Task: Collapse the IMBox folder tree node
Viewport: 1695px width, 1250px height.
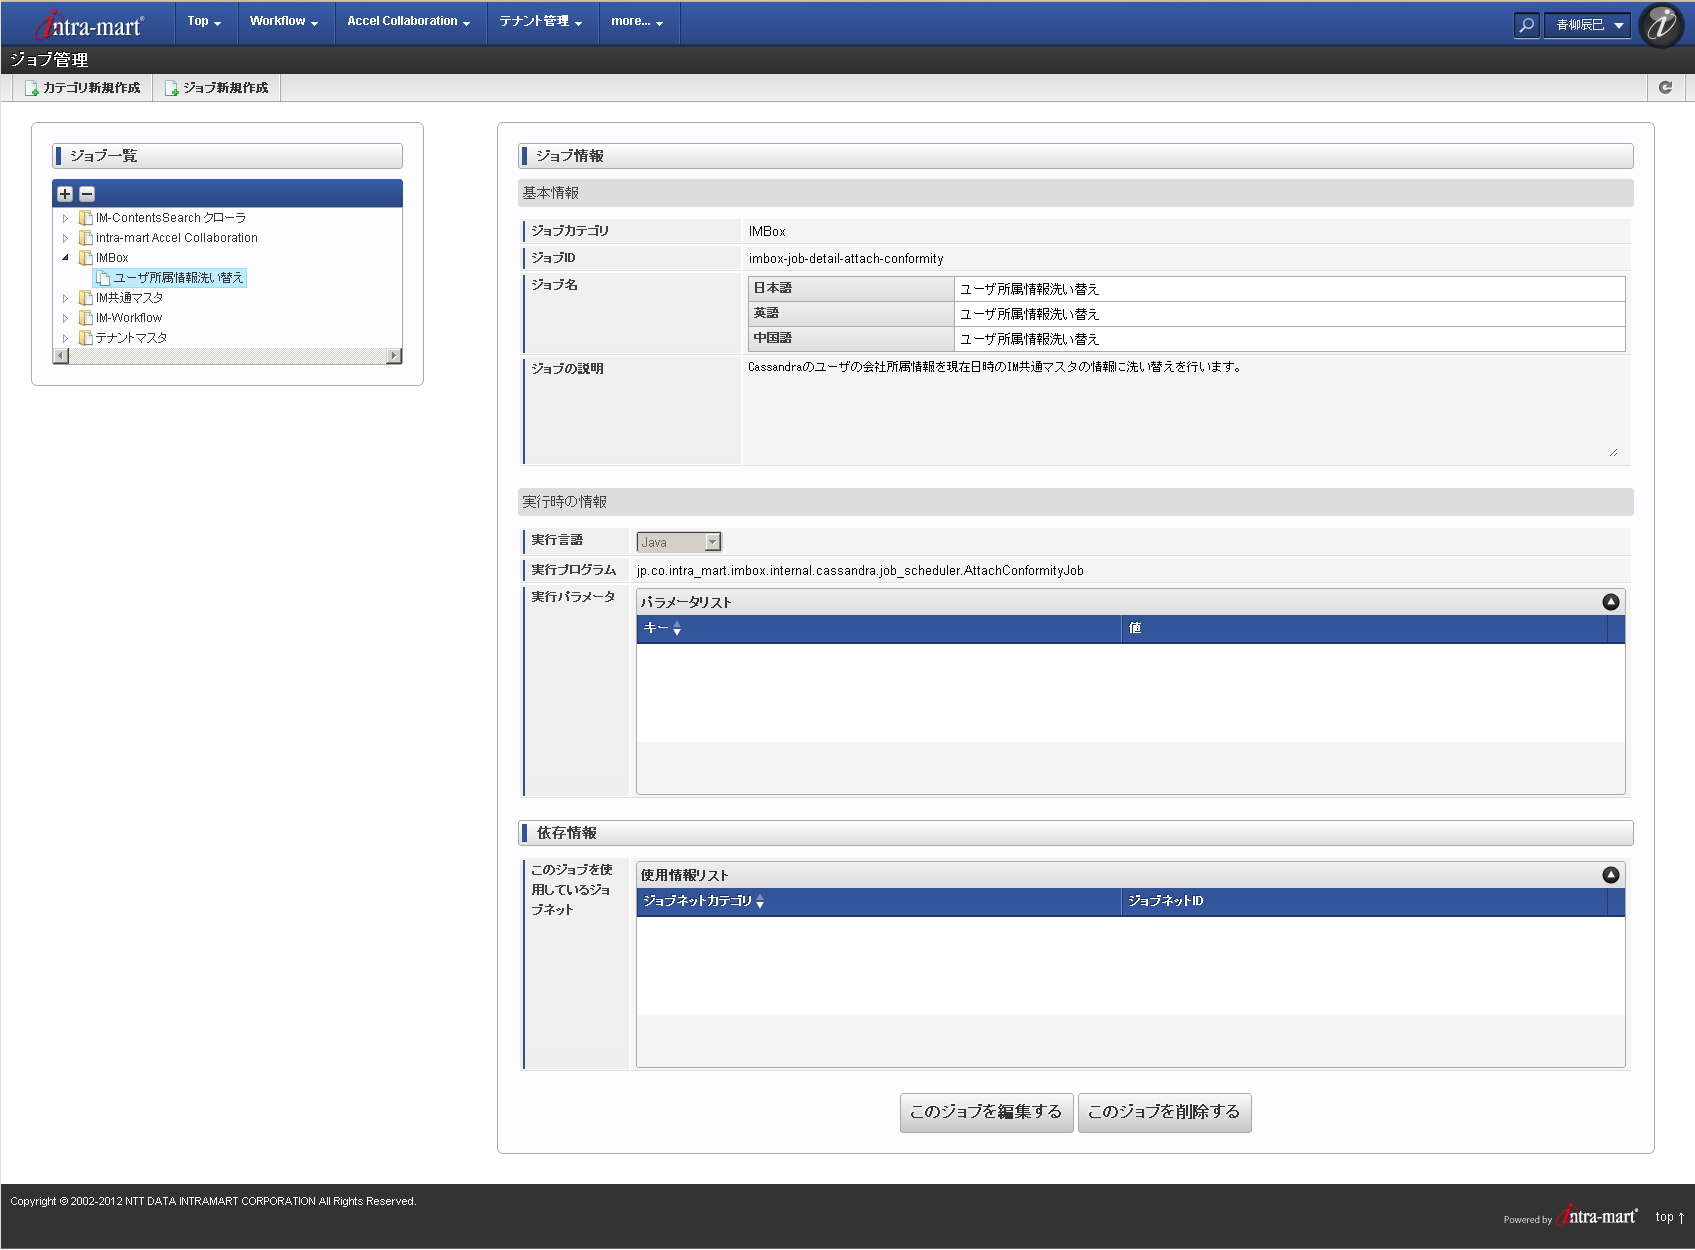Action: [66, 258]
